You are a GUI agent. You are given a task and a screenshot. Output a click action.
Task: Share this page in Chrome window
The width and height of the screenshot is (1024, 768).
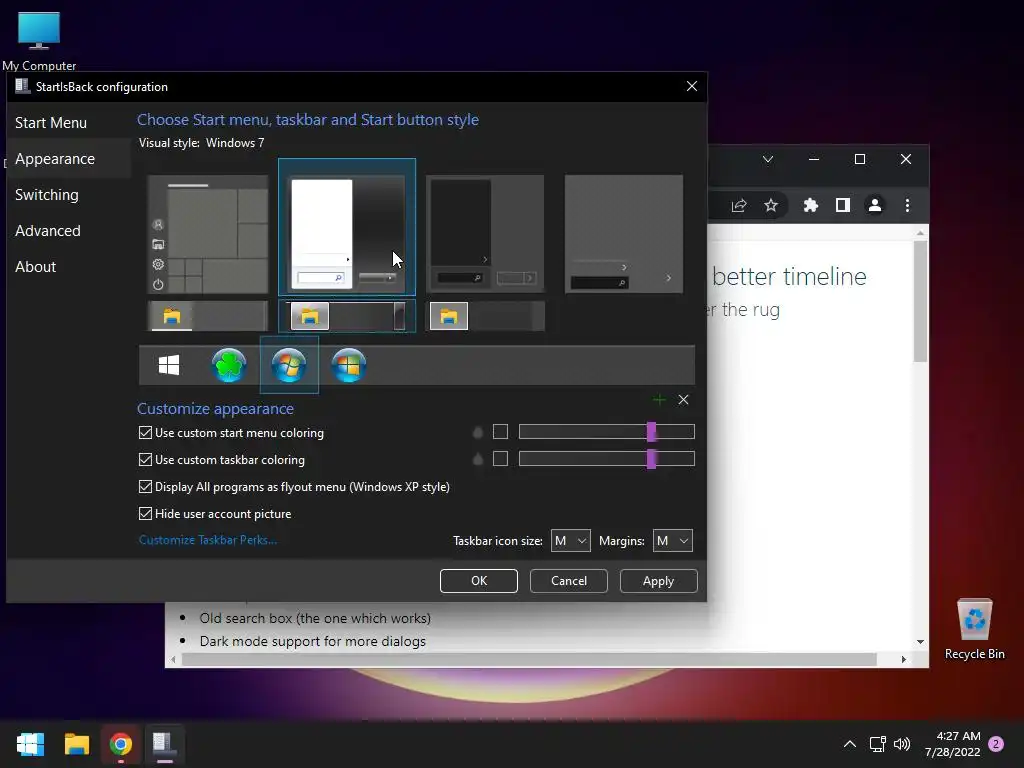point(739,205)
